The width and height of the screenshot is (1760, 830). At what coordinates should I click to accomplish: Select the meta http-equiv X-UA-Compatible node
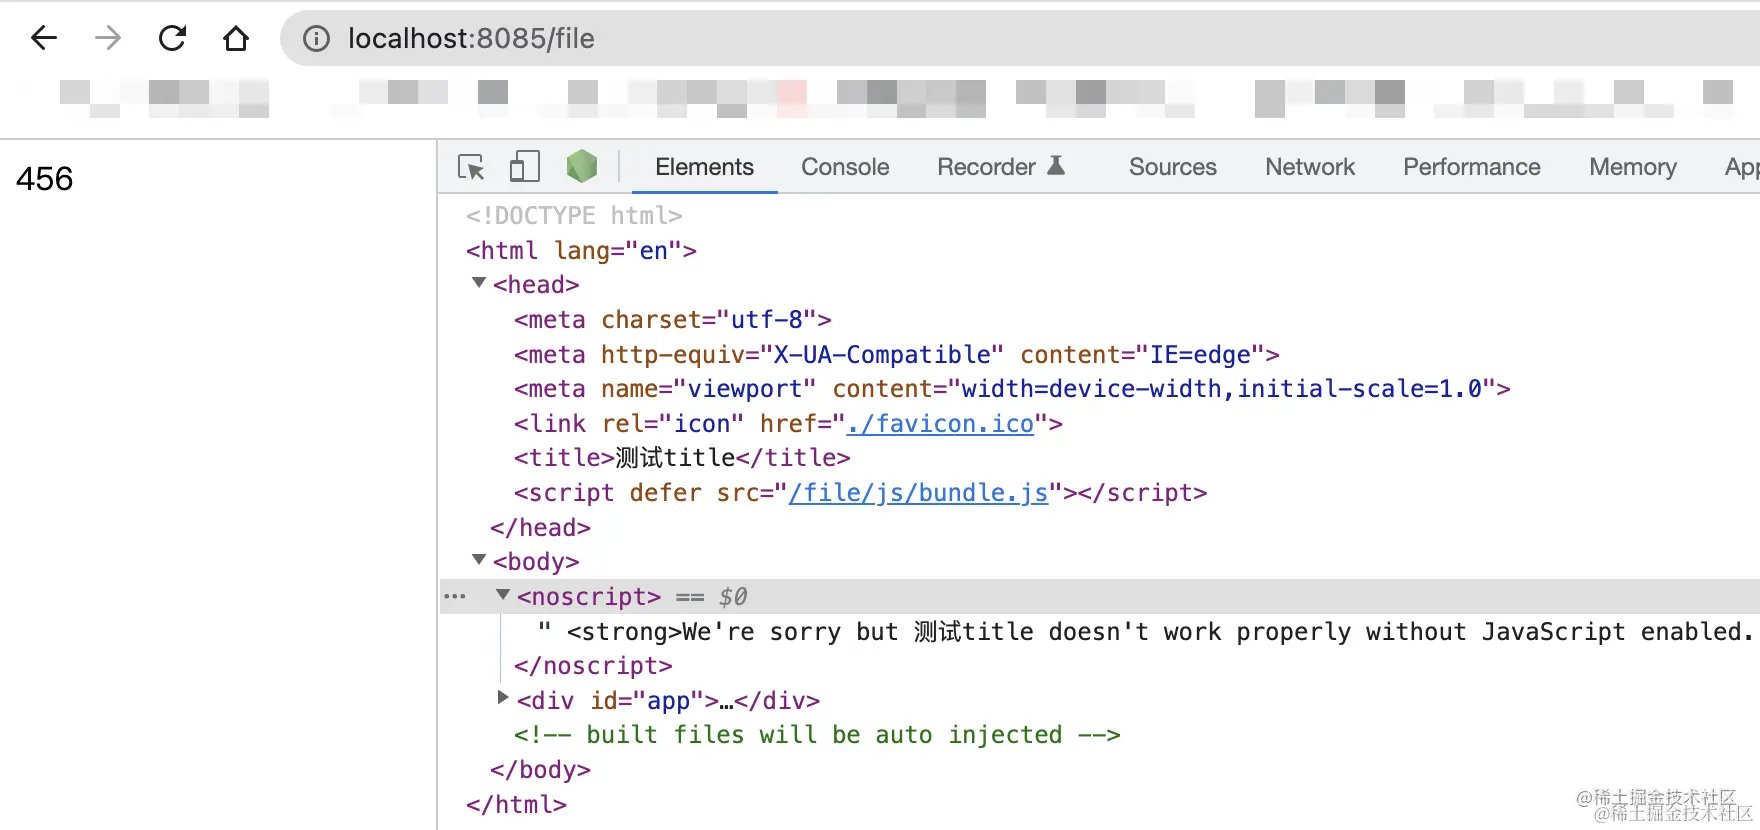coord(896,355)
